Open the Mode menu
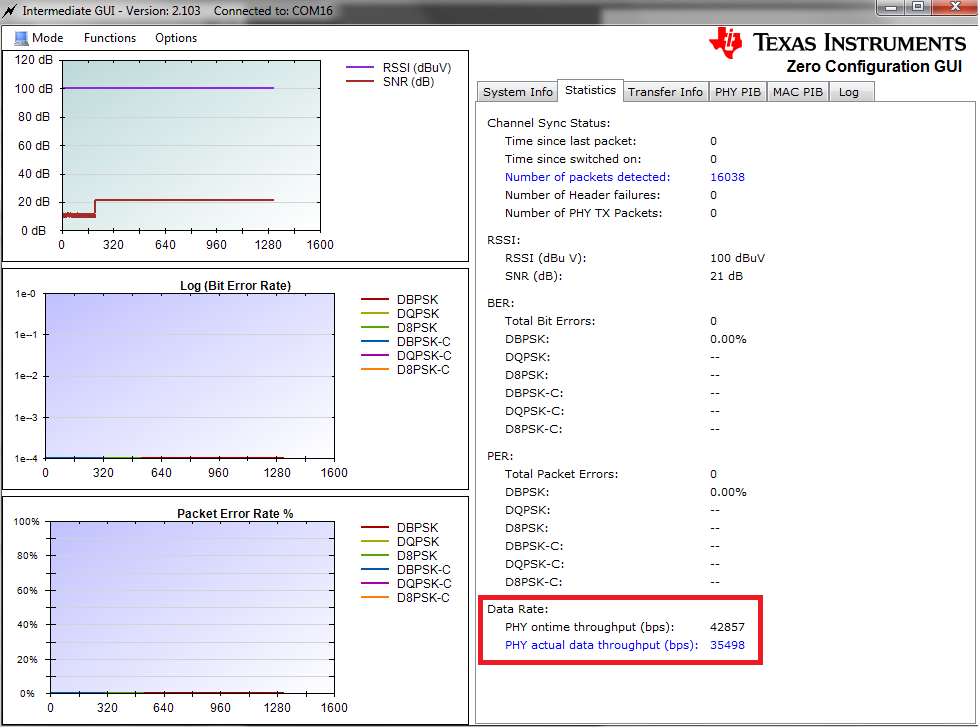The image size is (978, 727). [45, 38]
